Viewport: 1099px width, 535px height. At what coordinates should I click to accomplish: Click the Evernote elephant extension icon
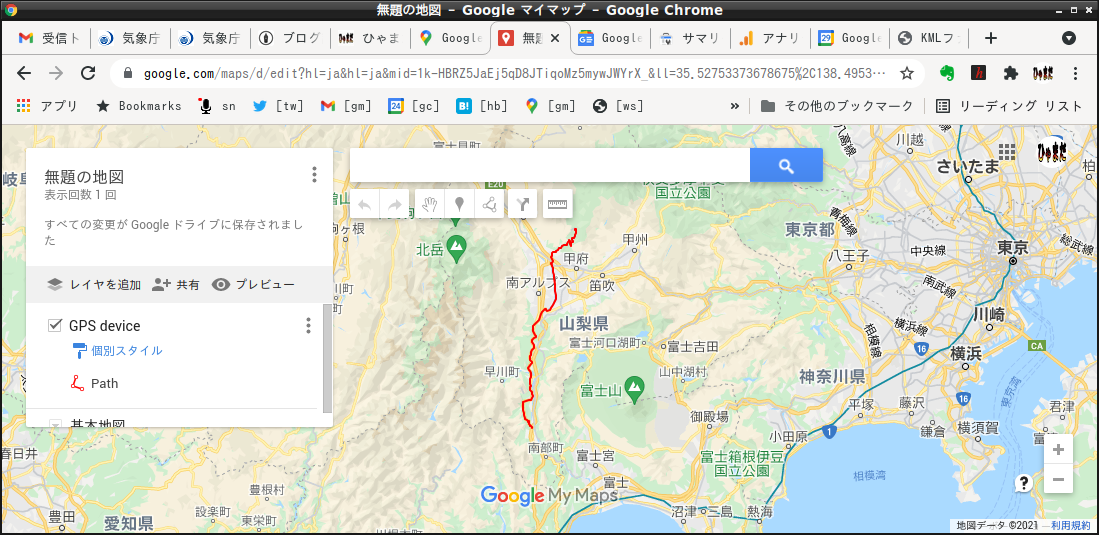[947, 73]
